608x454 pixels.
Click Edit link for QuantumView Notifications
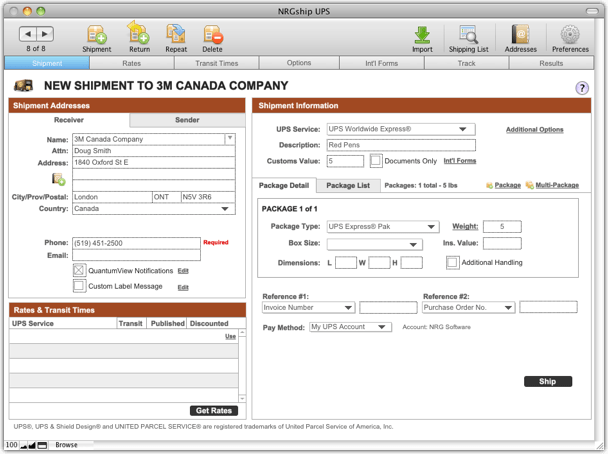tap(183, 271)
